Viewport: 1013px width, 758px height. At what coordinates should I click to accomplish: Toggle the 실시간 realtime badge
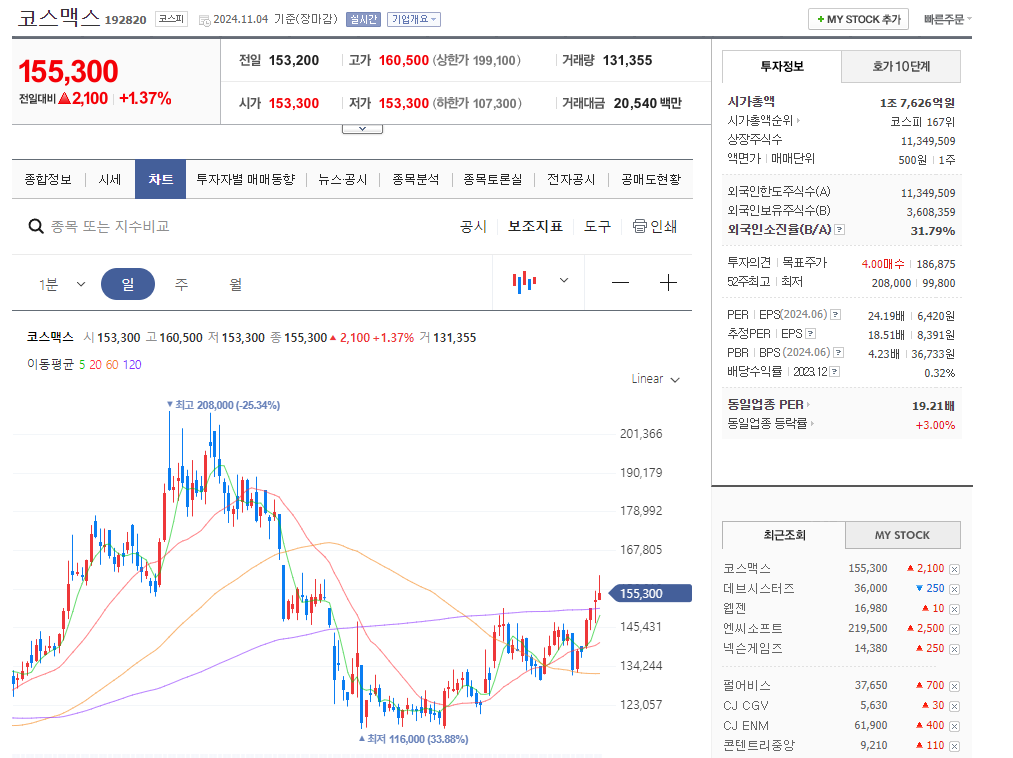[363, 19]
